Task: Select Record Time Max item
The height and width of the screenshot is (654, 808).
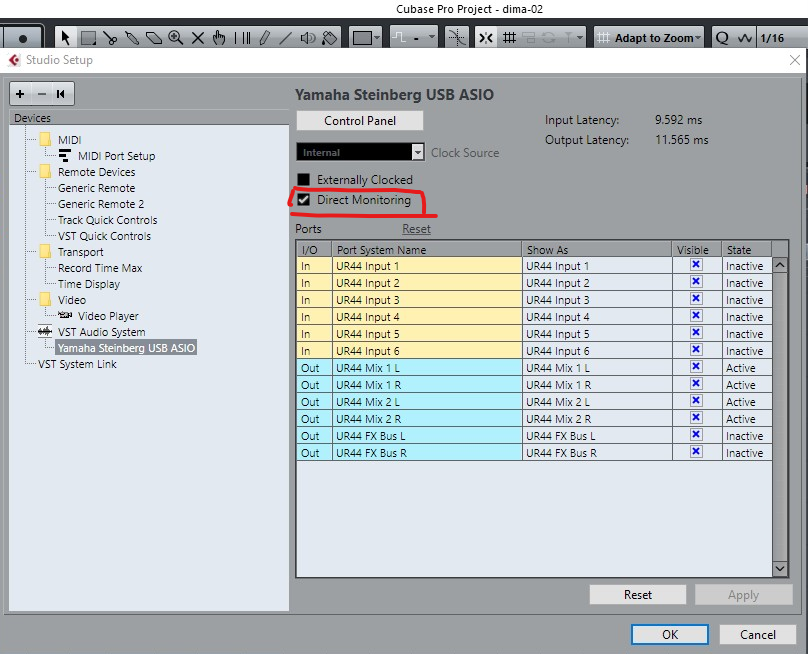Action: 100,267
